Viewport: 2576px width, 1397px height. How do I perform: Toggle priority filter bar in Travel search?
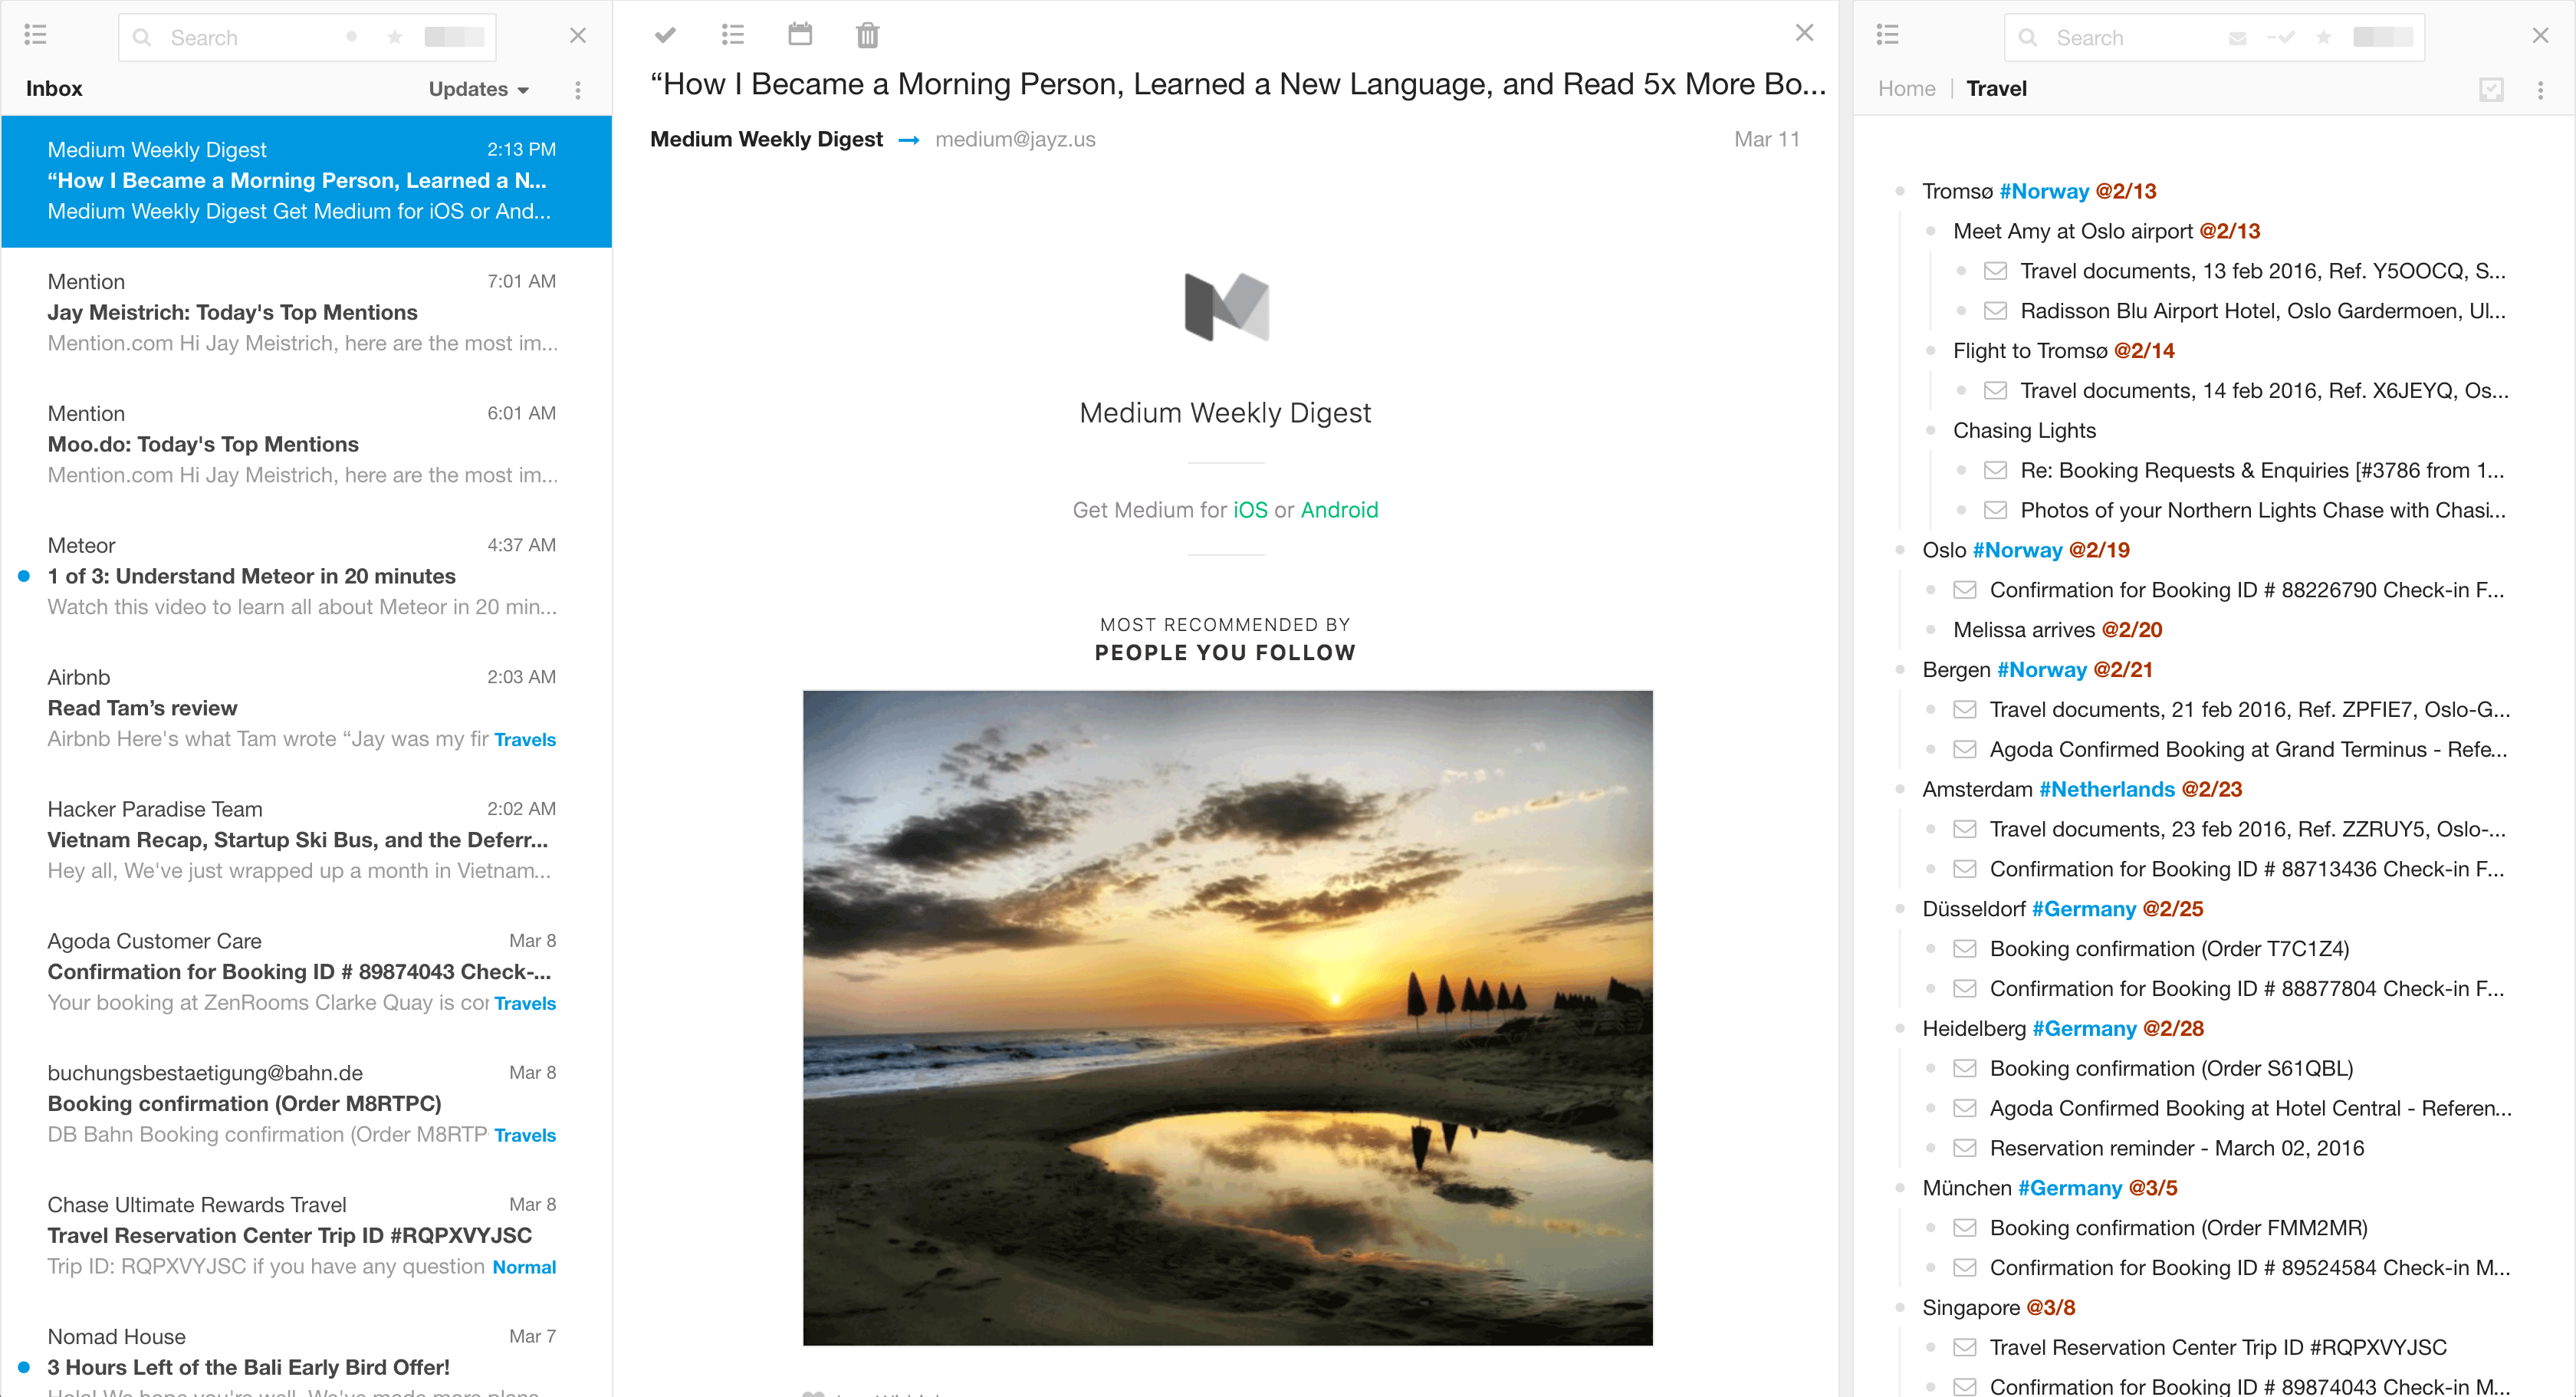pos(2382,37)
